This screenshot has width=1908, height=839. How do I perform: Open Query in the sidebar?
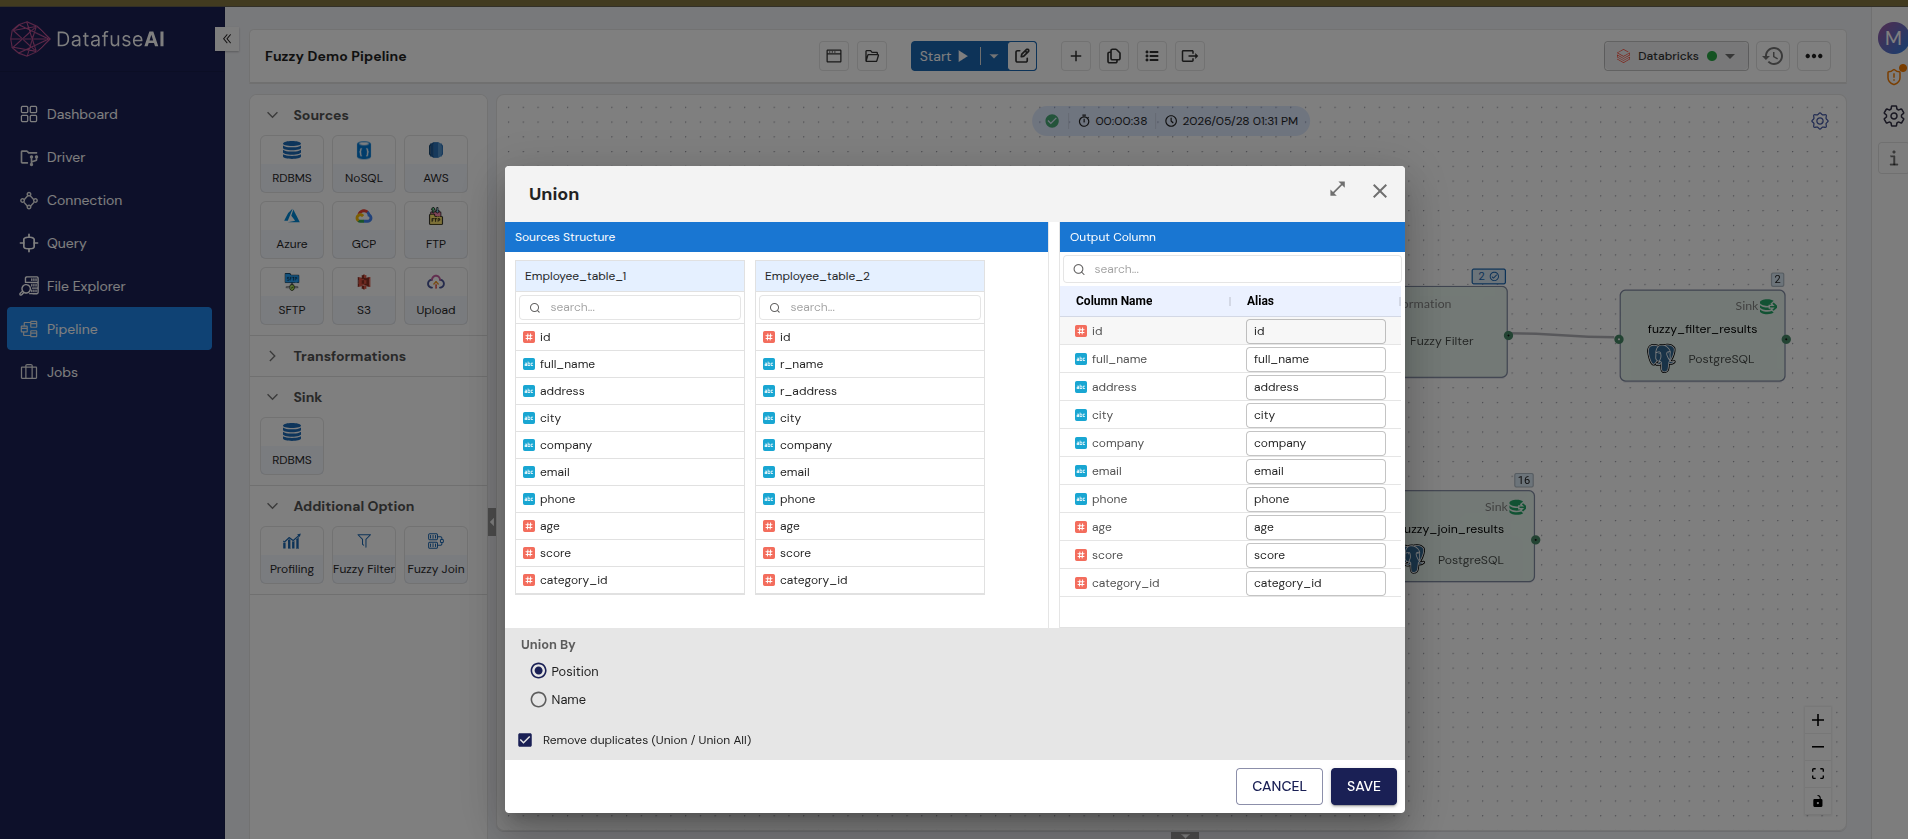click(108, 243)
